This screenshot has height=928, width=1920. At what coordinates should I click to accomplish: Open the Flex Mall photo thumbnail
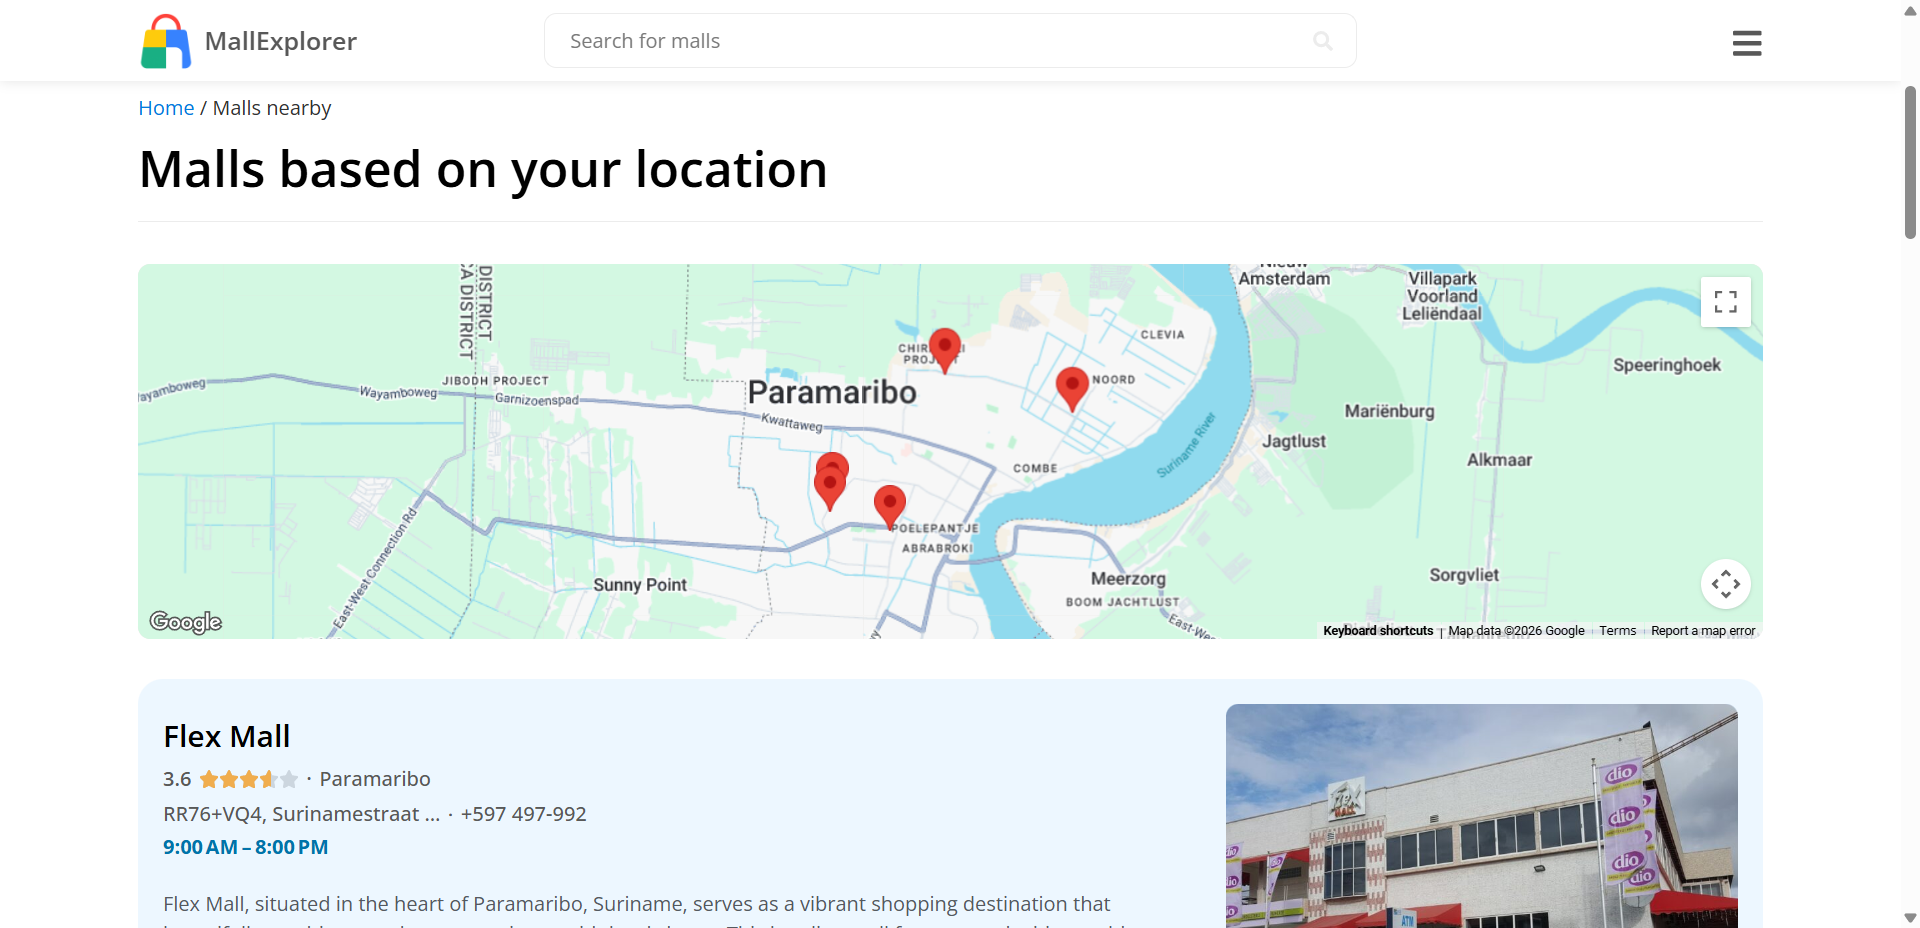[x=1481, y=815]
